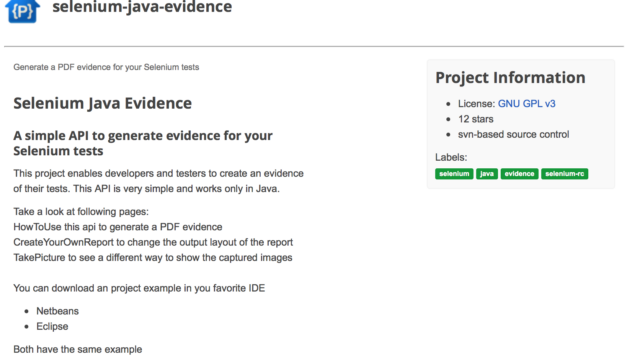The width and height of the screenshot is (640, 360).
Task: Click the 'Generate a PDF evidence' summary text
Action: coord(106,67)
